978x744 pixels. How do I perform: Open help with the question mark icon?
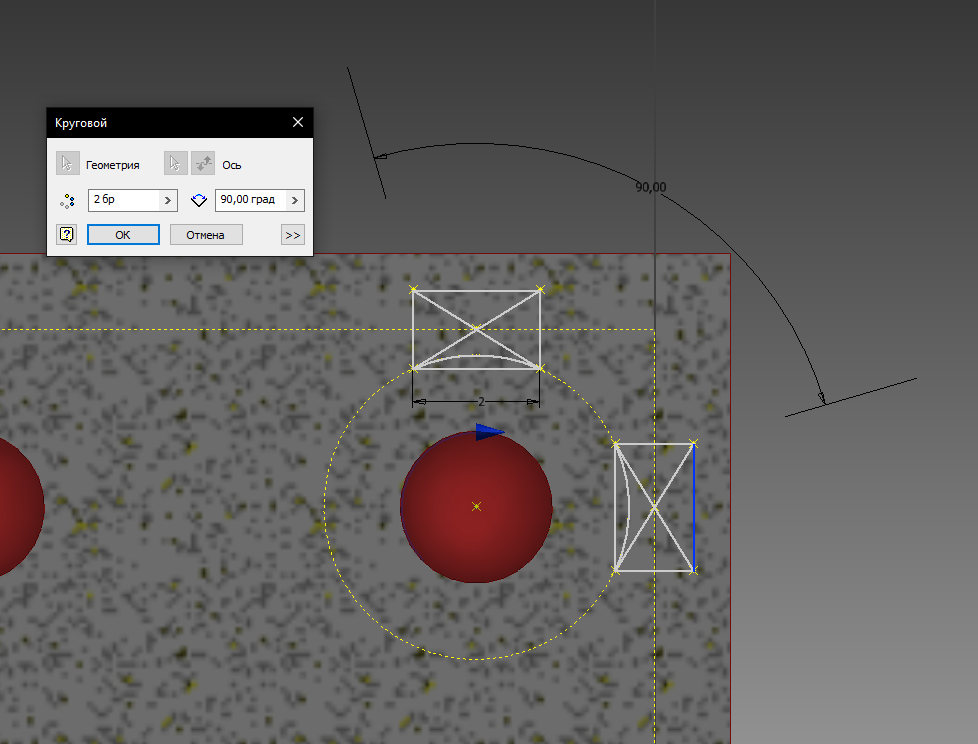(x=67, y=235)
